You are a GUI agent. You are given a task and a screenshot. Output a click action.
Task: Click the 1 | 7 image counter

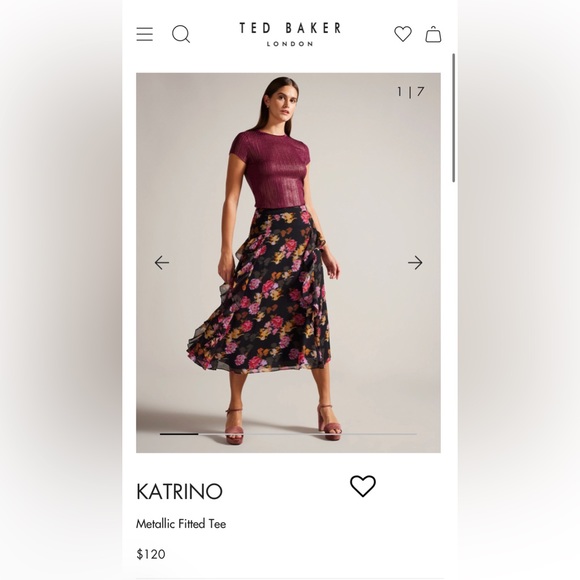411,92
